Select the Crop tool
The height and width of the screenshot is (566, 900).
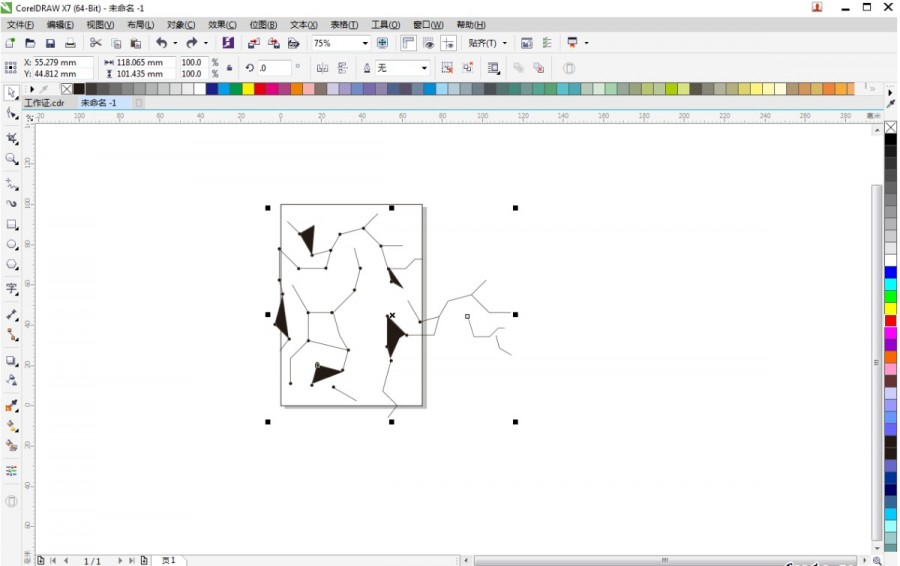click(11, 138)
